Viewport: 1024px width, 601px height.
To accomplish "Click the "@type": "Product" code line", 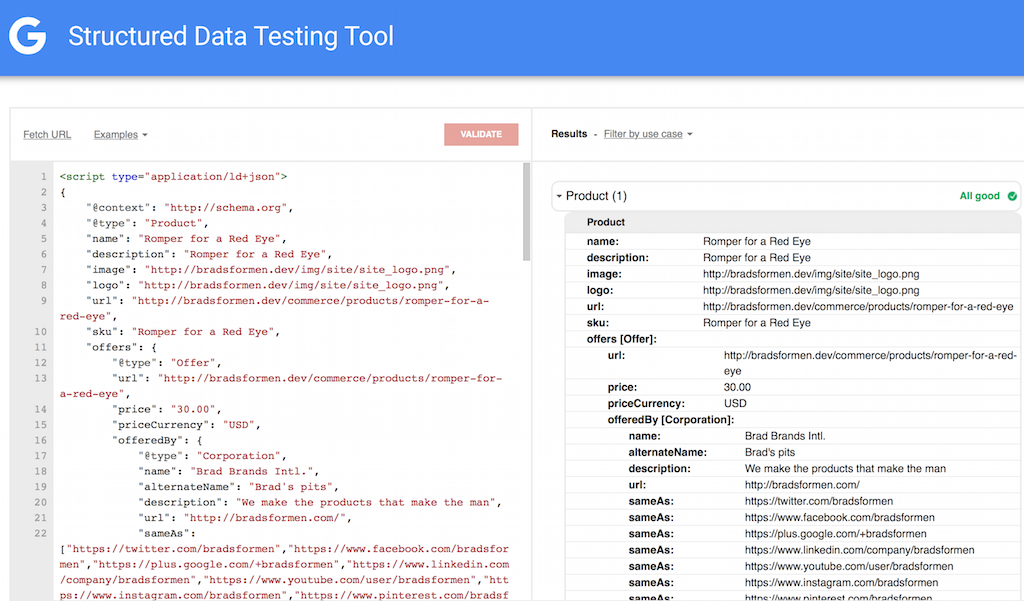I will tap(147, 223).
